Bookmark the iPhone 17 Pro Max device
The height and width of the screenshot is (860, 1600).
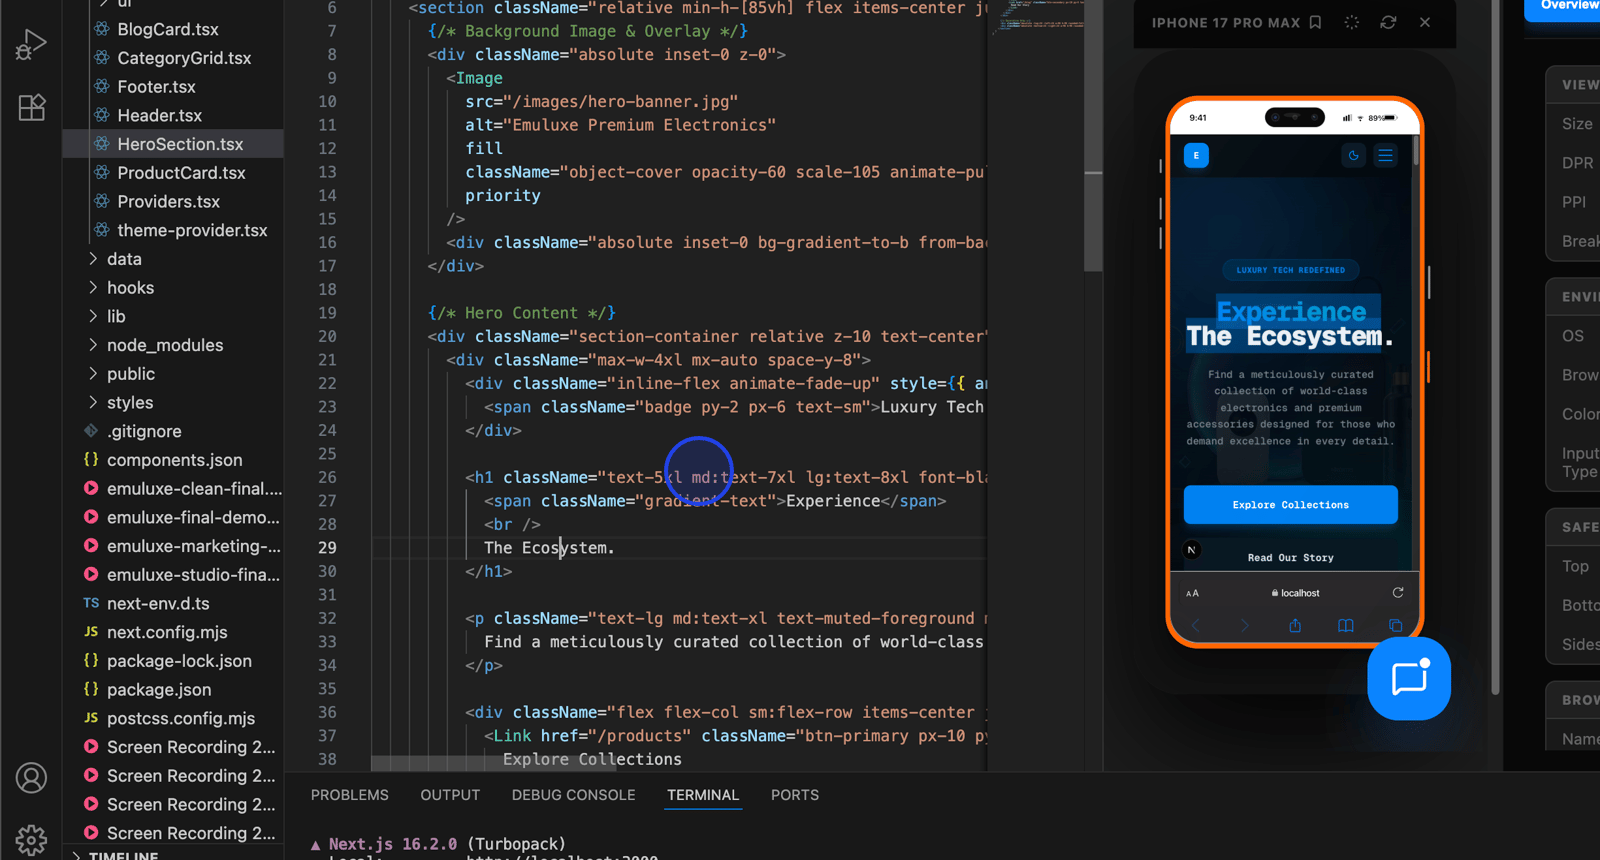pyautogui.click(x=1315, y=22)
